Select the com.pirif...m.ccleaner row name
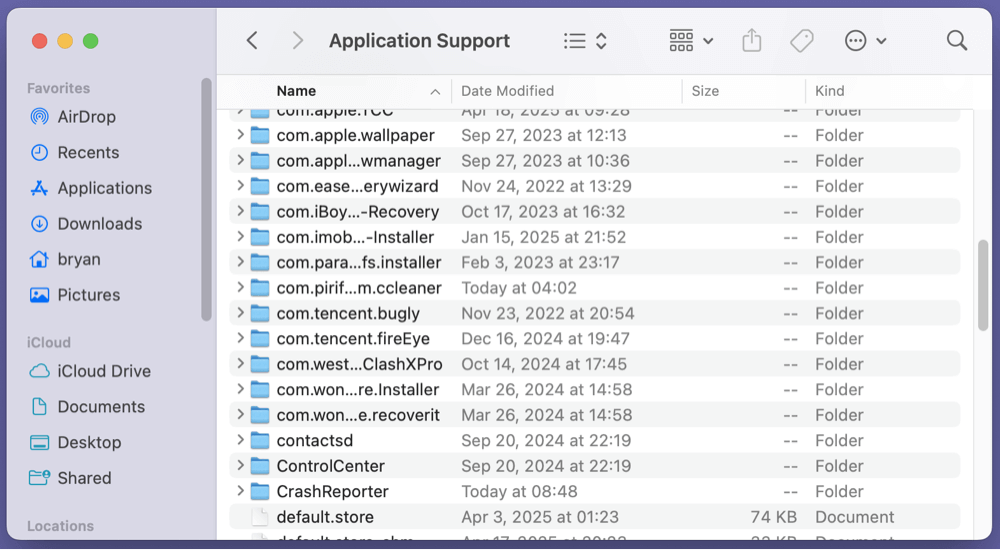This screenshot has width=1000, height=550. coord(359,288)
